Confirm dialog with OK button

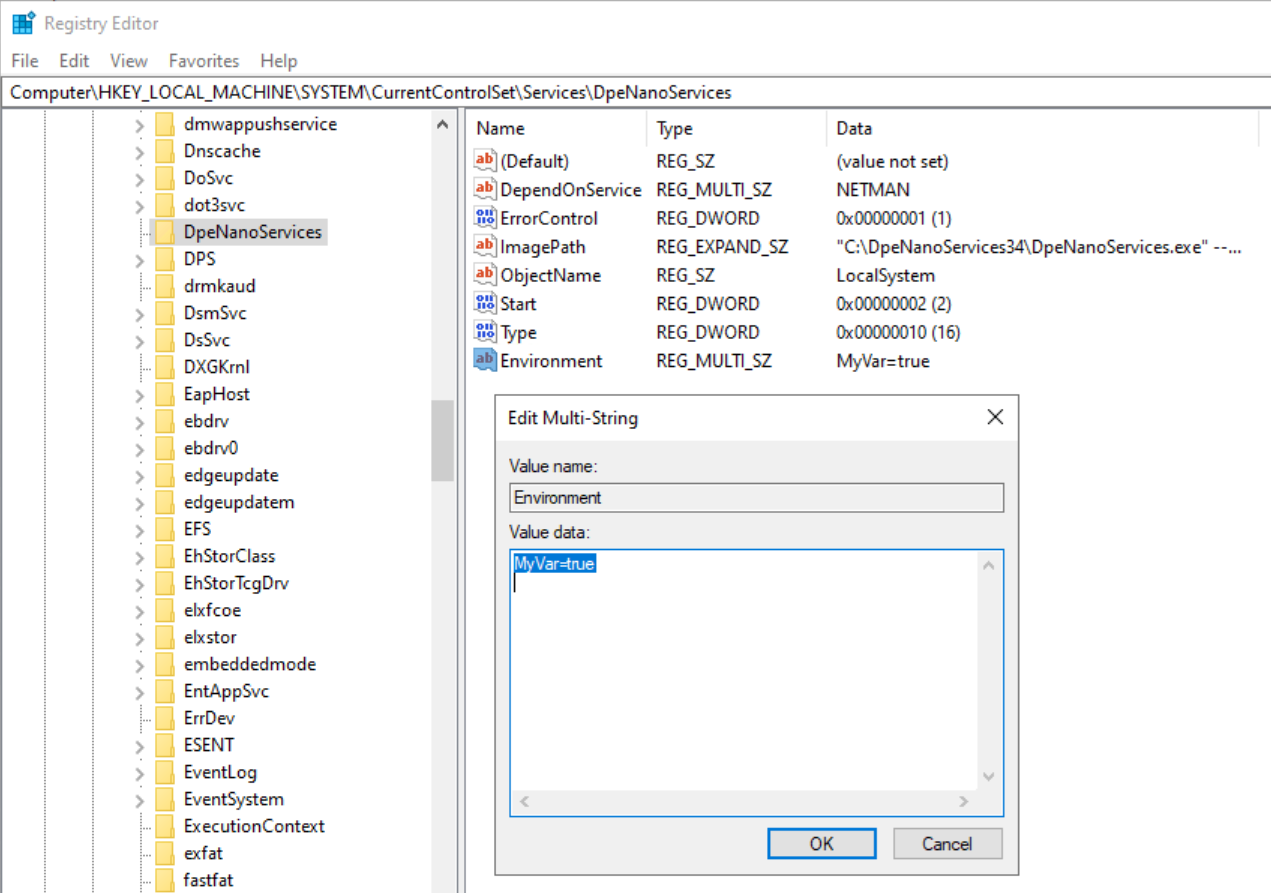tap(821, 843)
